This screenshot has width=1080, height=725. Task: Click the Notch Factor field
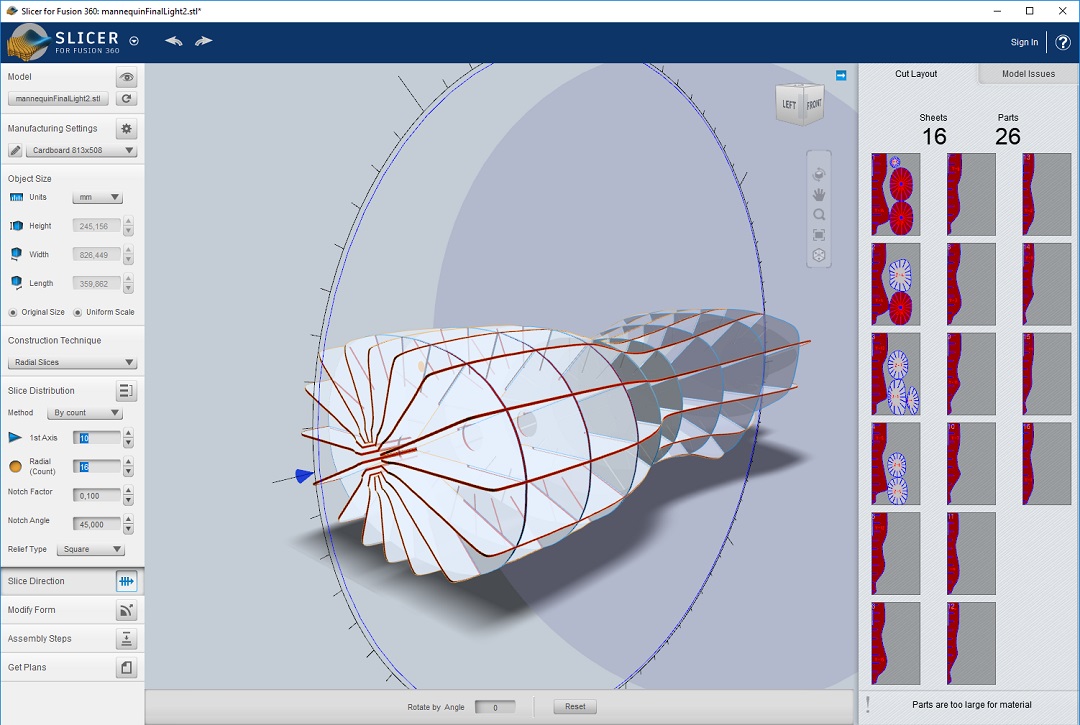(96, 496)
